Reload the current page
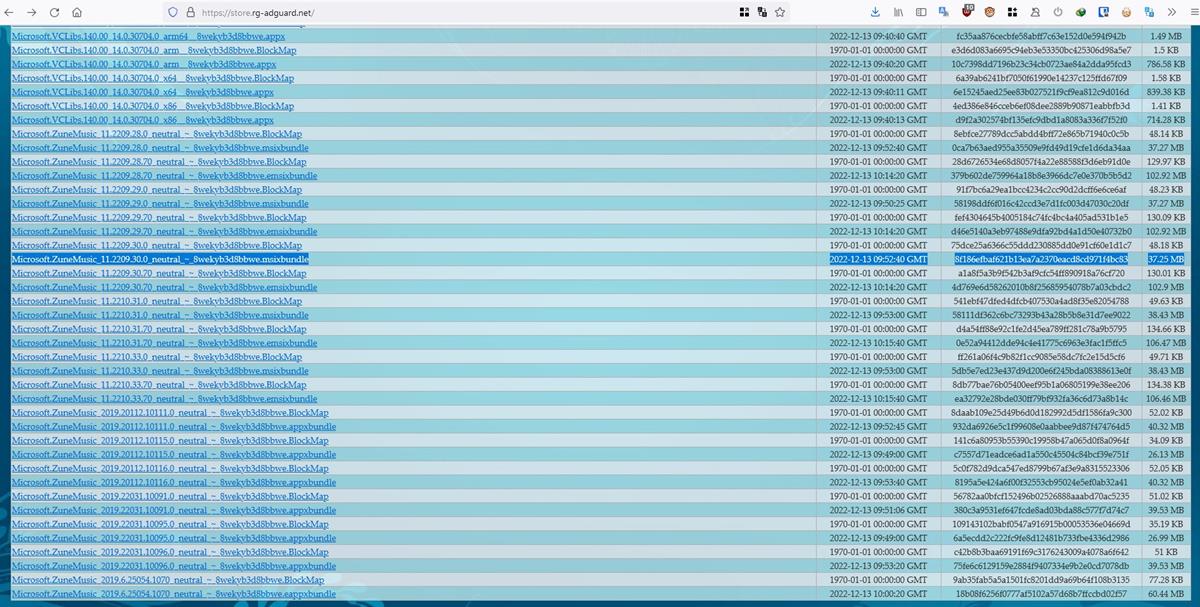The image size is (1200, 607). (55, 12)
